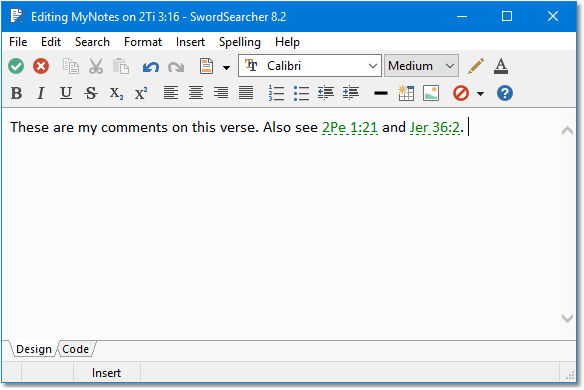Insert a numbered list
The width and height of the screenshot is (584, 390).
coord(276,93)
